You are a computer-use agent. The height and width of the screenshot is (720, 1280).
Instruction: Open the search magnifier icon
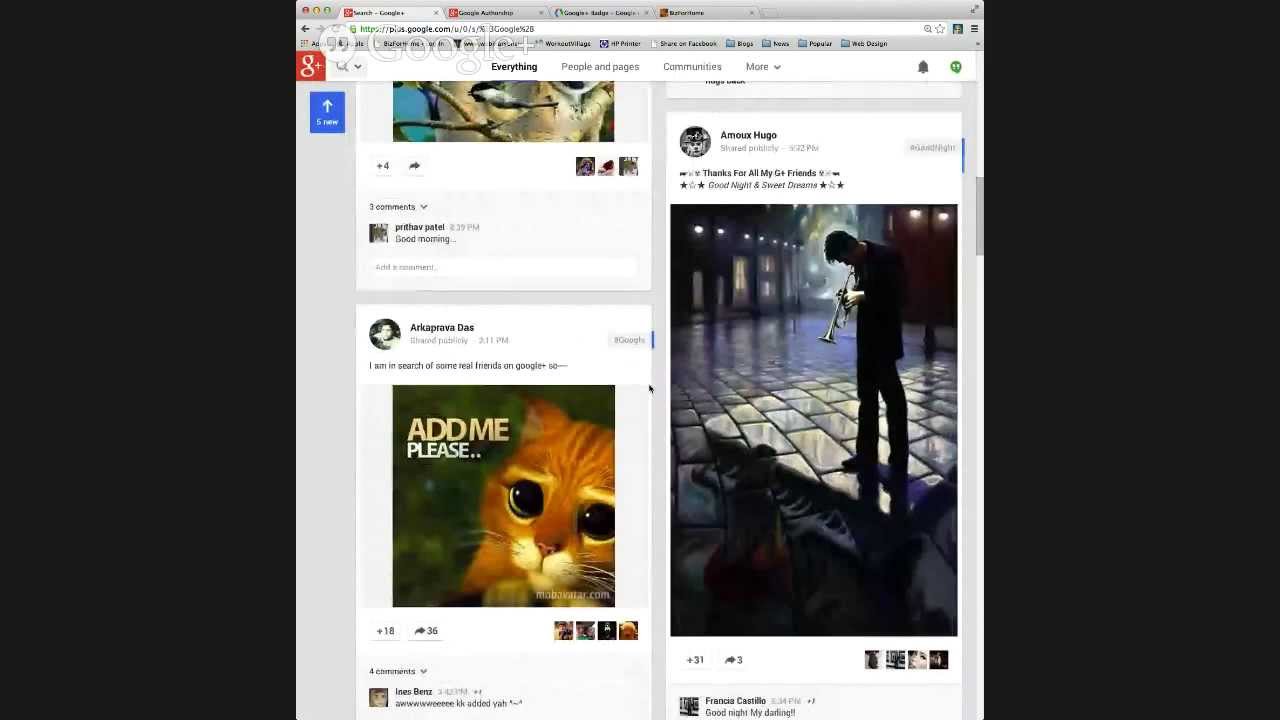point(342,66)
